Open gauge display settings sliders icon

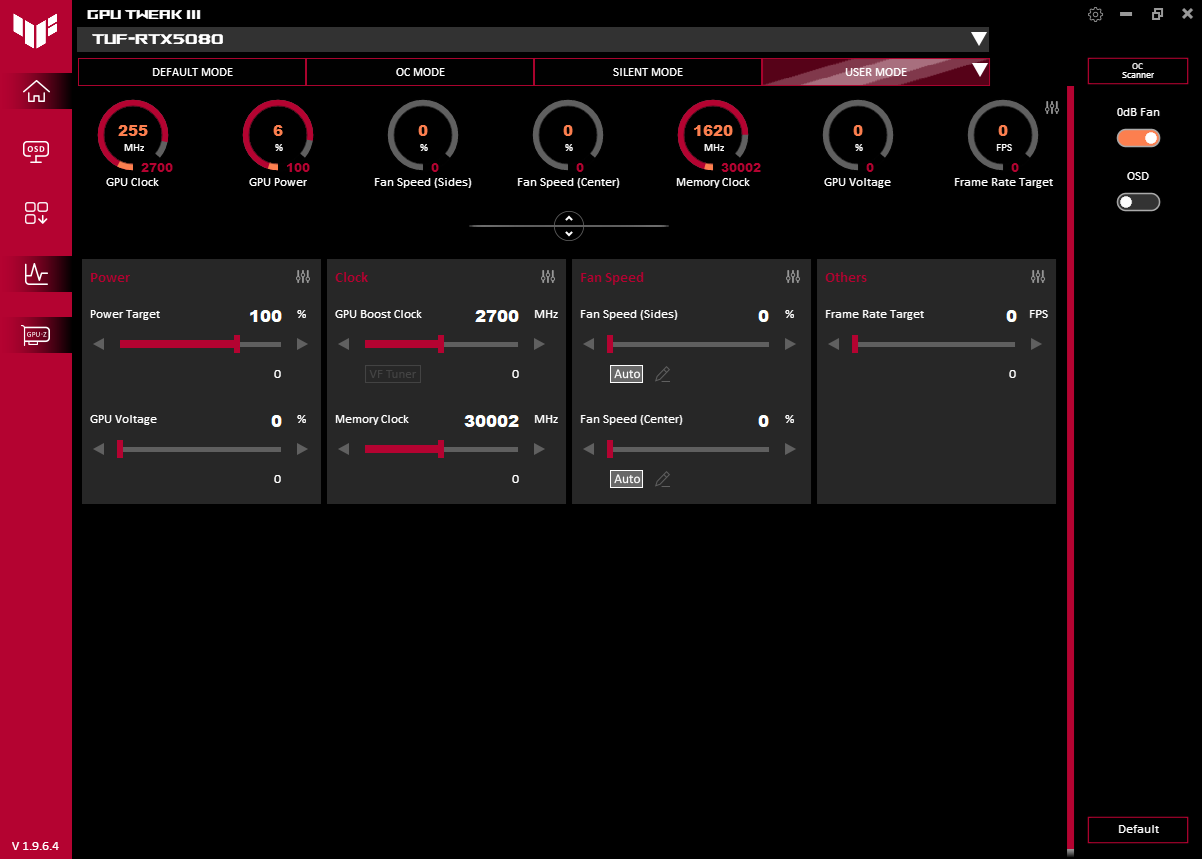pos(1051,108)
